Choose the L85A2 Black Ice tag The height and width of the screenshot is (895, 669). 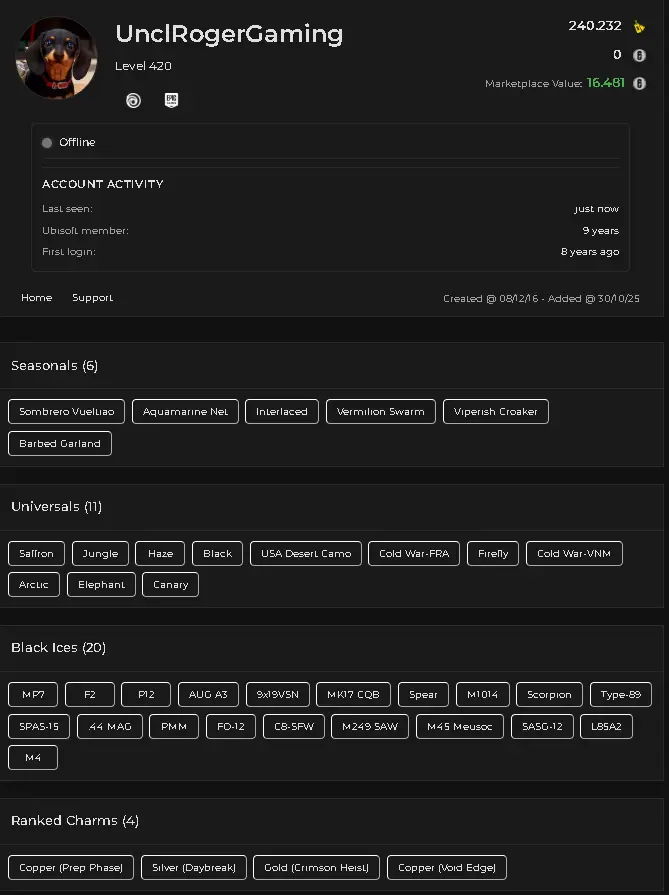click(606, 727)
